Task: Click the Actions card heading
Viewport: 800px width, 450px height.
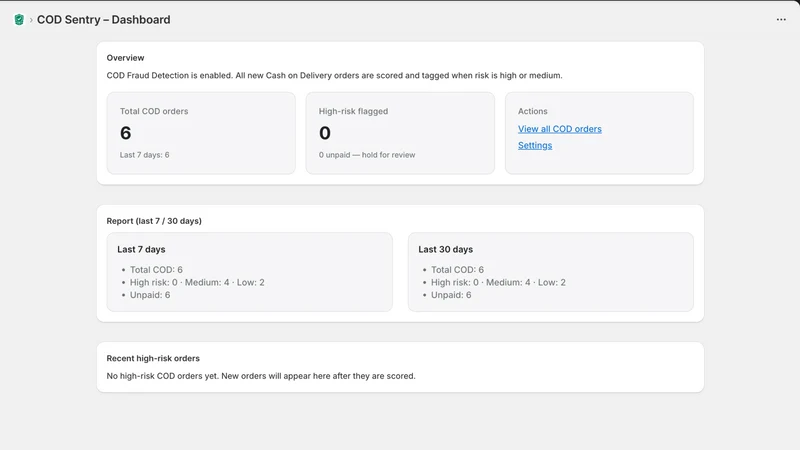Action: coord(533,111)
